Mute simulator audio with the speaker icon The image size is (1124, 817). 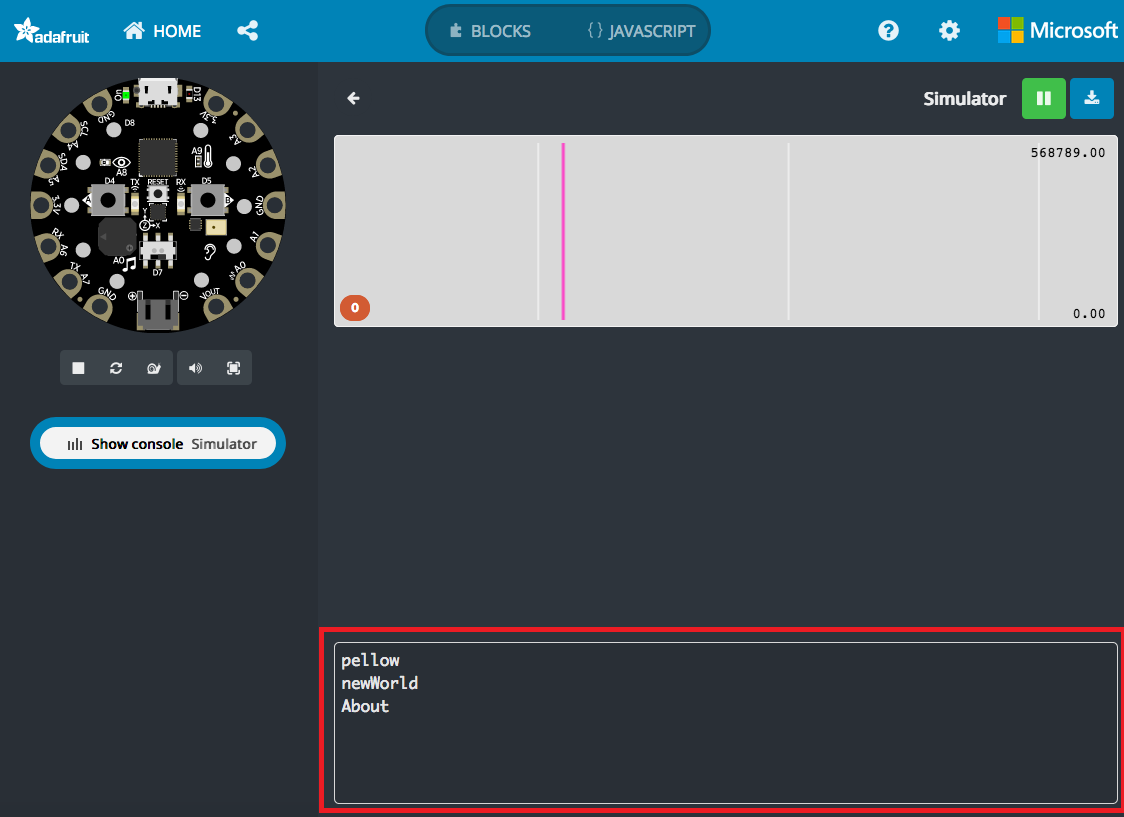click(196, 368)
